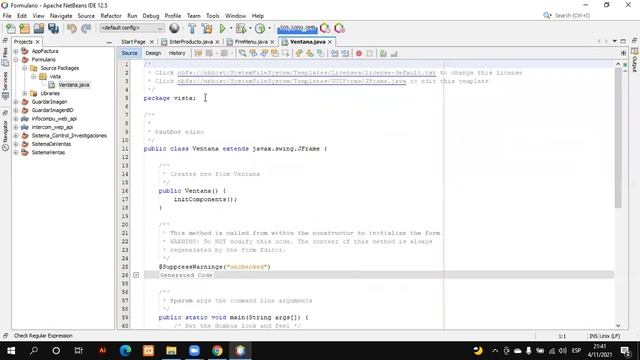This screenshot has width=640, height=360.
Task: Switch to the FrmMenu.java tab
Action: [251, 42]
